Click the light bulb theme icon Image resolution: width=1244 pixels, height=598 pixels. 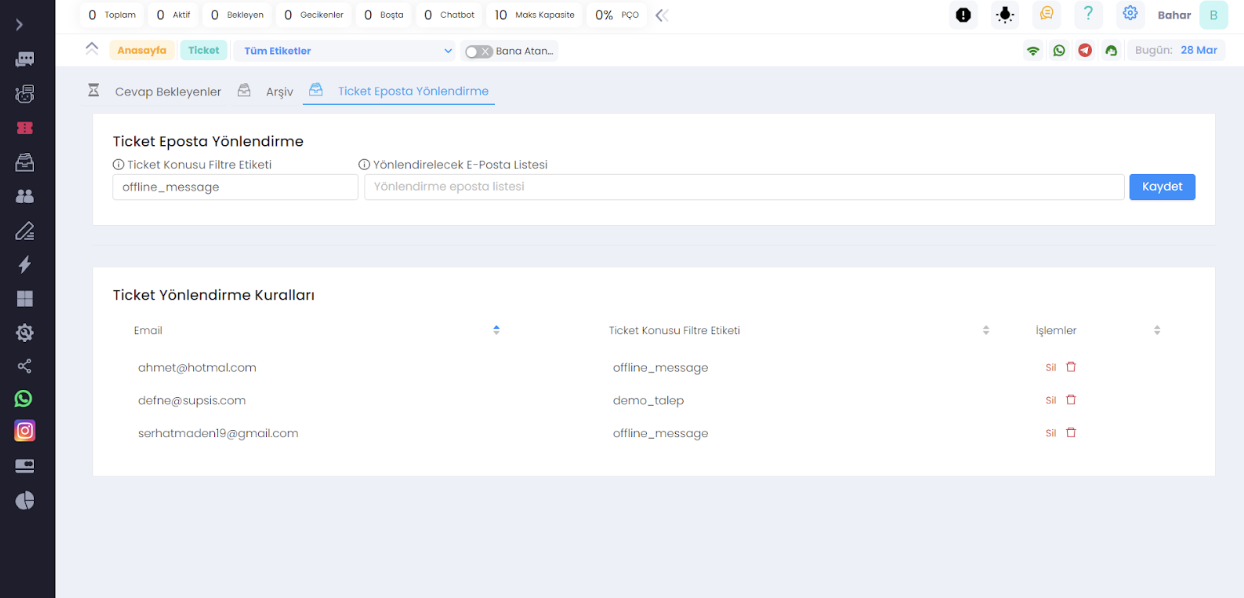[1004, 15]
